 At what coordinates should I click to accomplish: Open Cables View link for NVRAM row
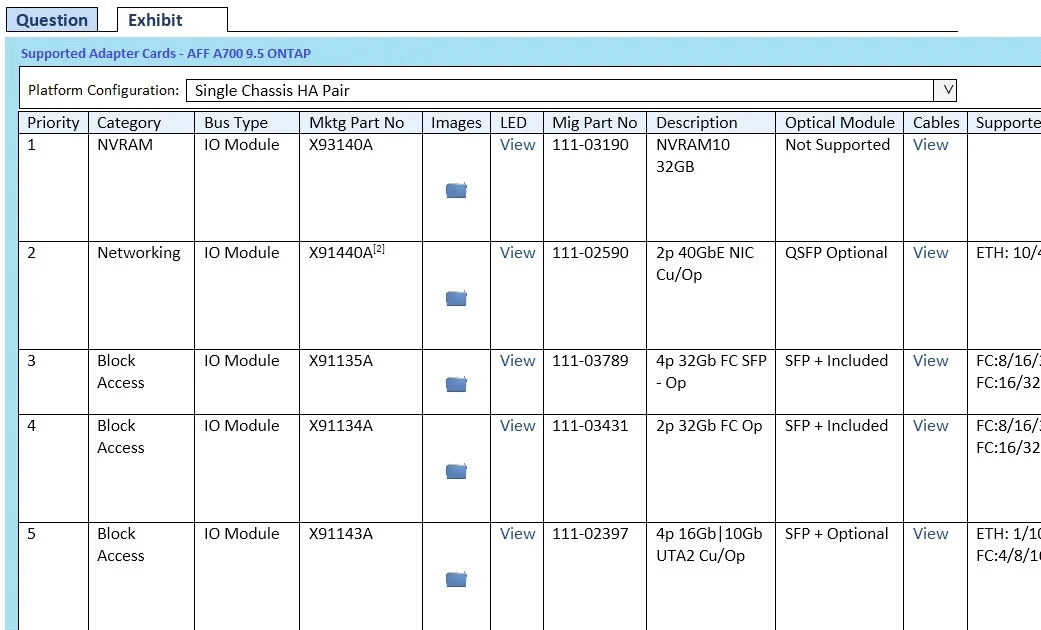tap(930, 145)
